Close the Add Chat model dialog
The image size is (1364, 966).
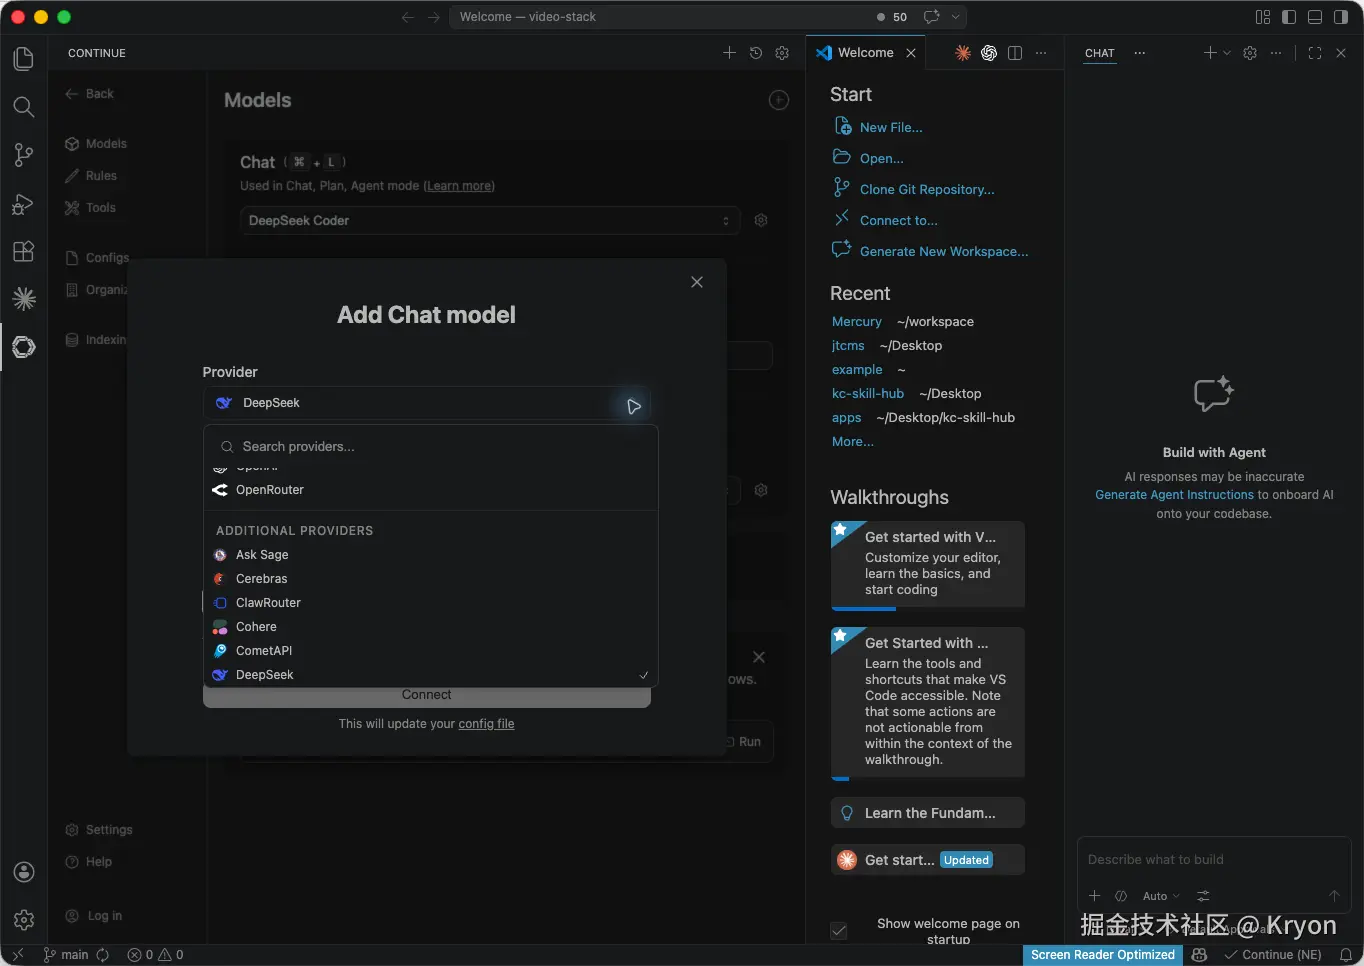[x=697, y=282]
